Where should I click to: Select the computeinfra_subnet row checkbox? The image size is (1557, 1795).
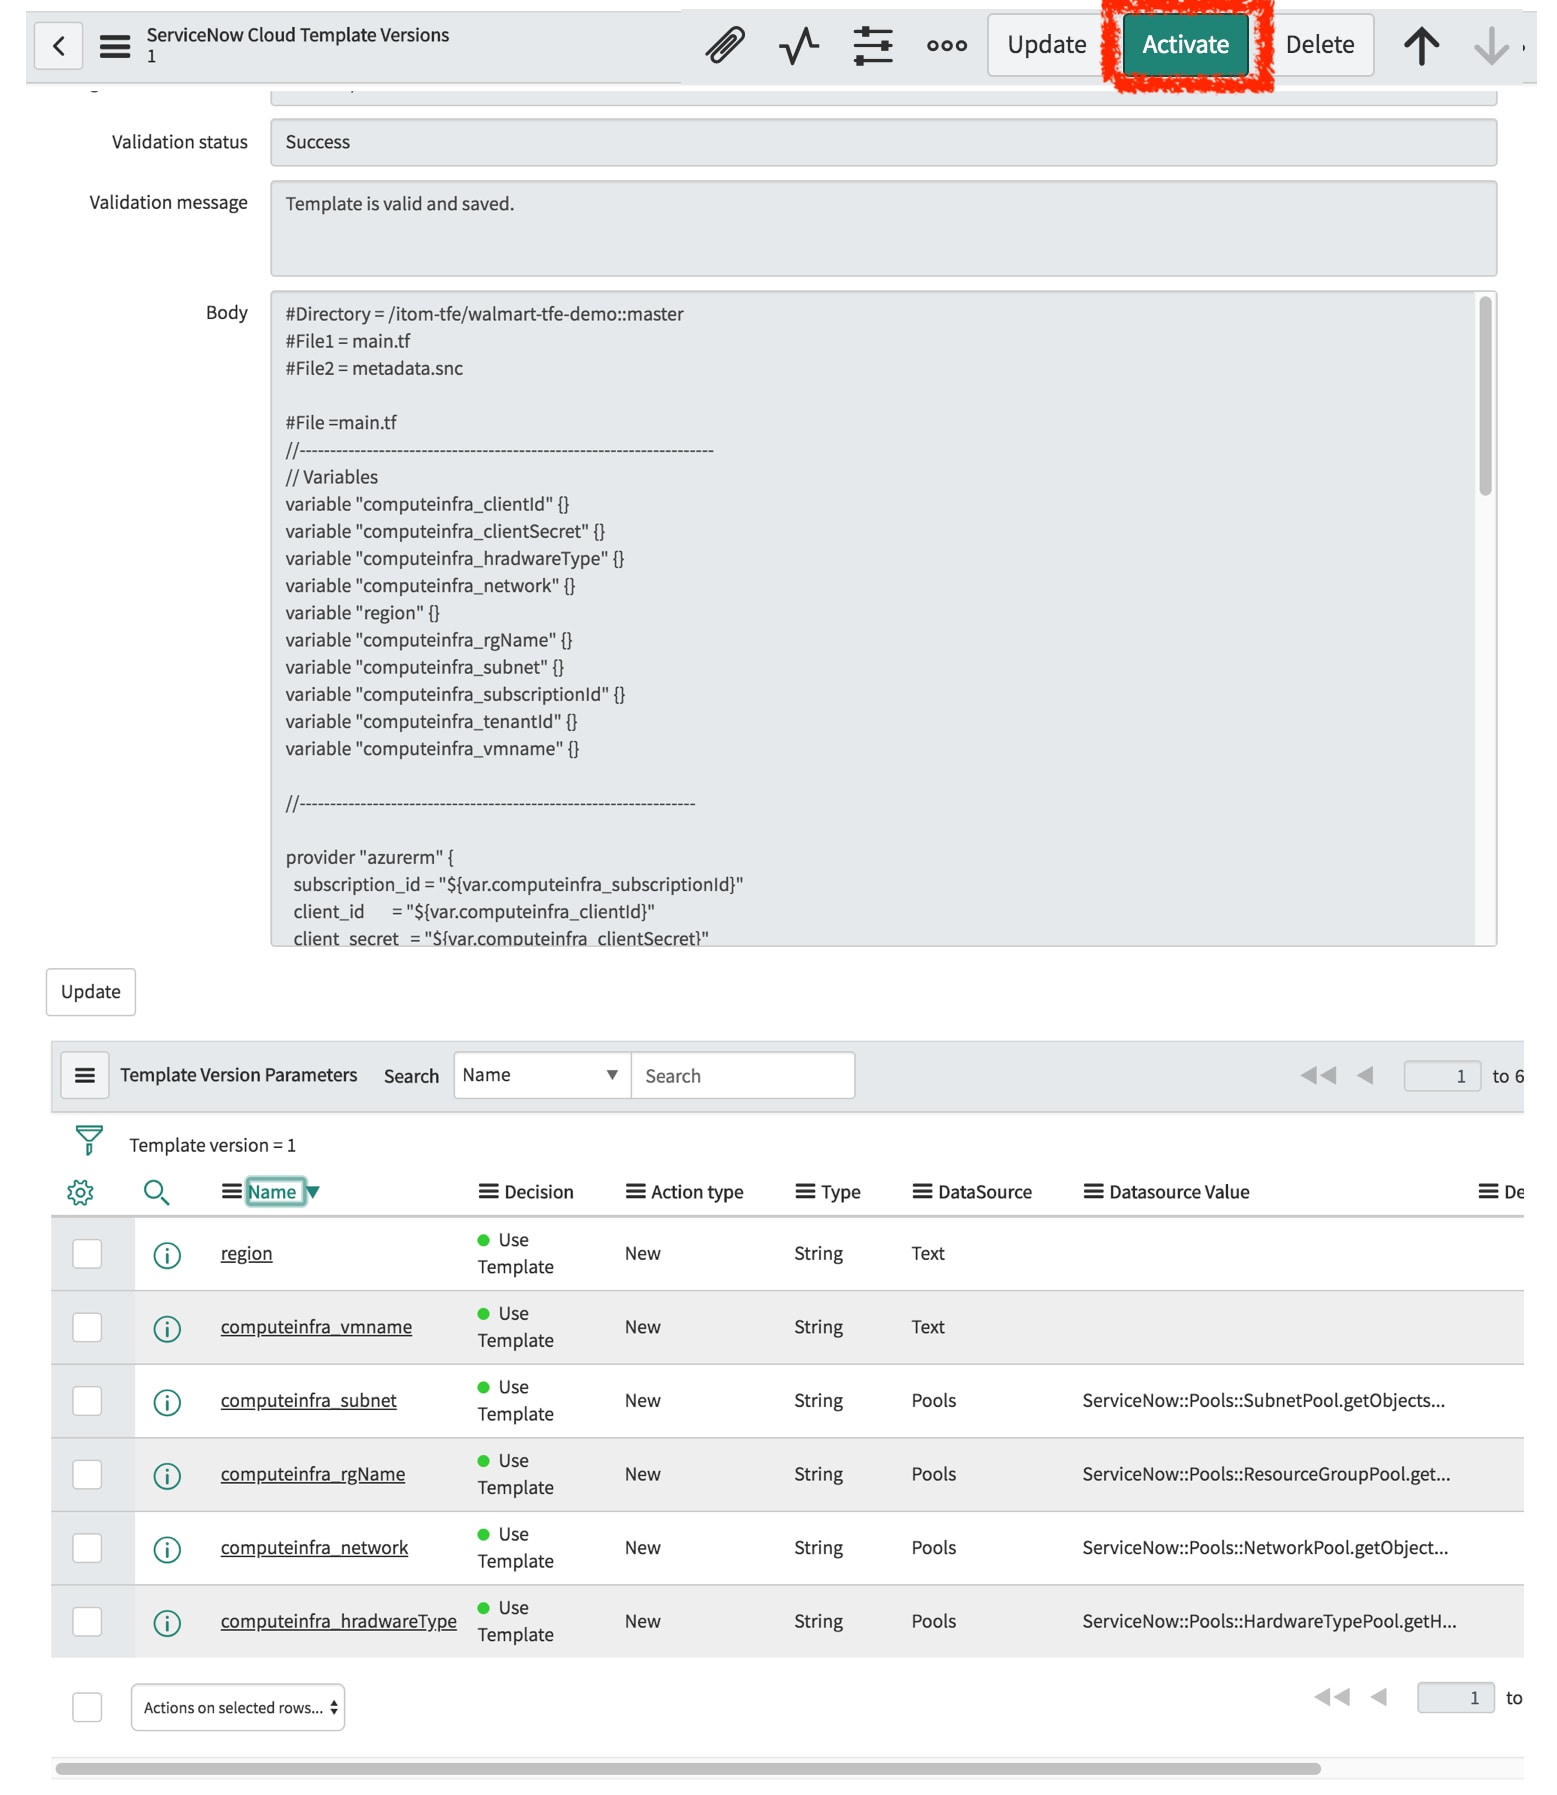click(87, 1400)
